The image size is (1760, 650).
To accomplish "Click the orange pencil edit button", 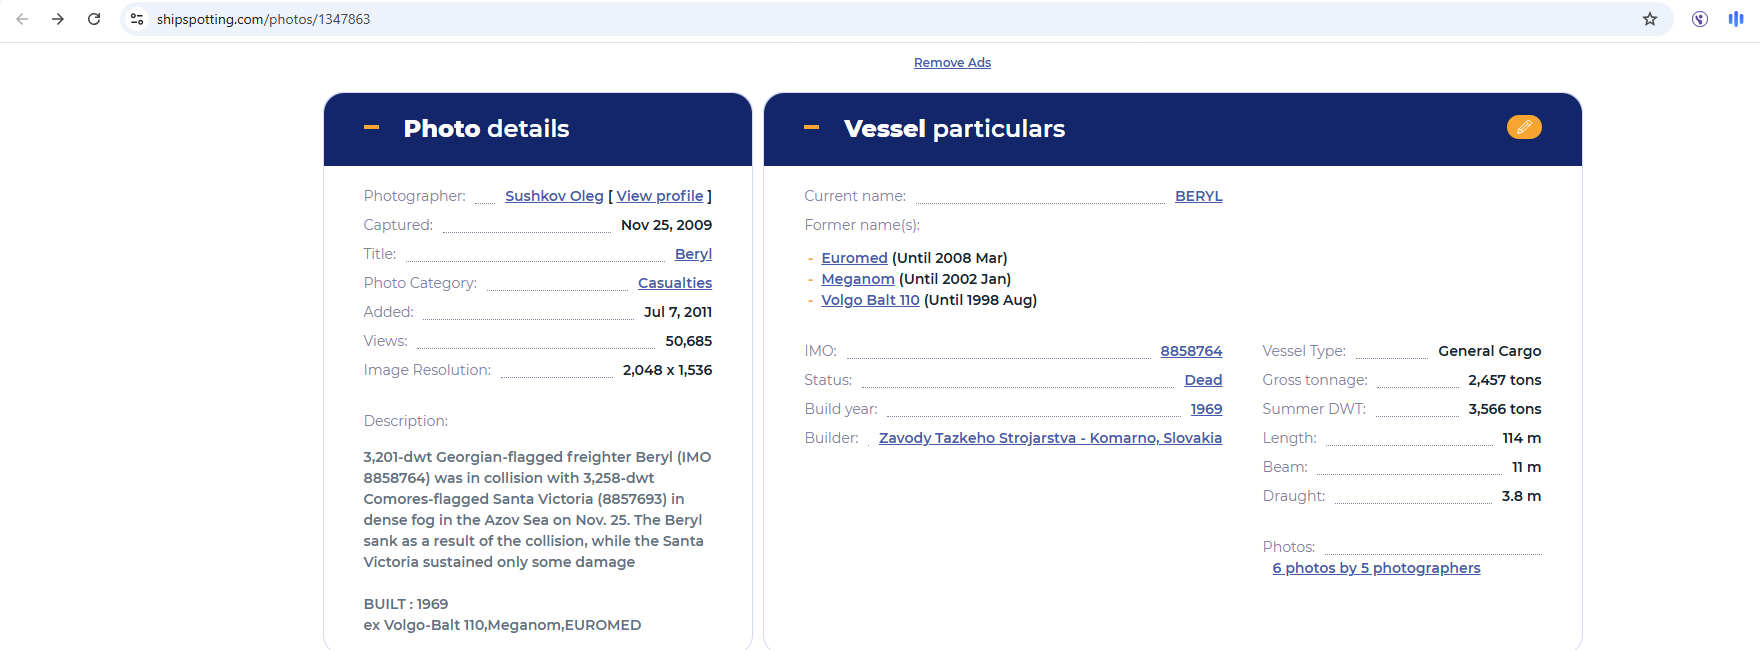I will pyautogui.click(x=1523, y=127).
